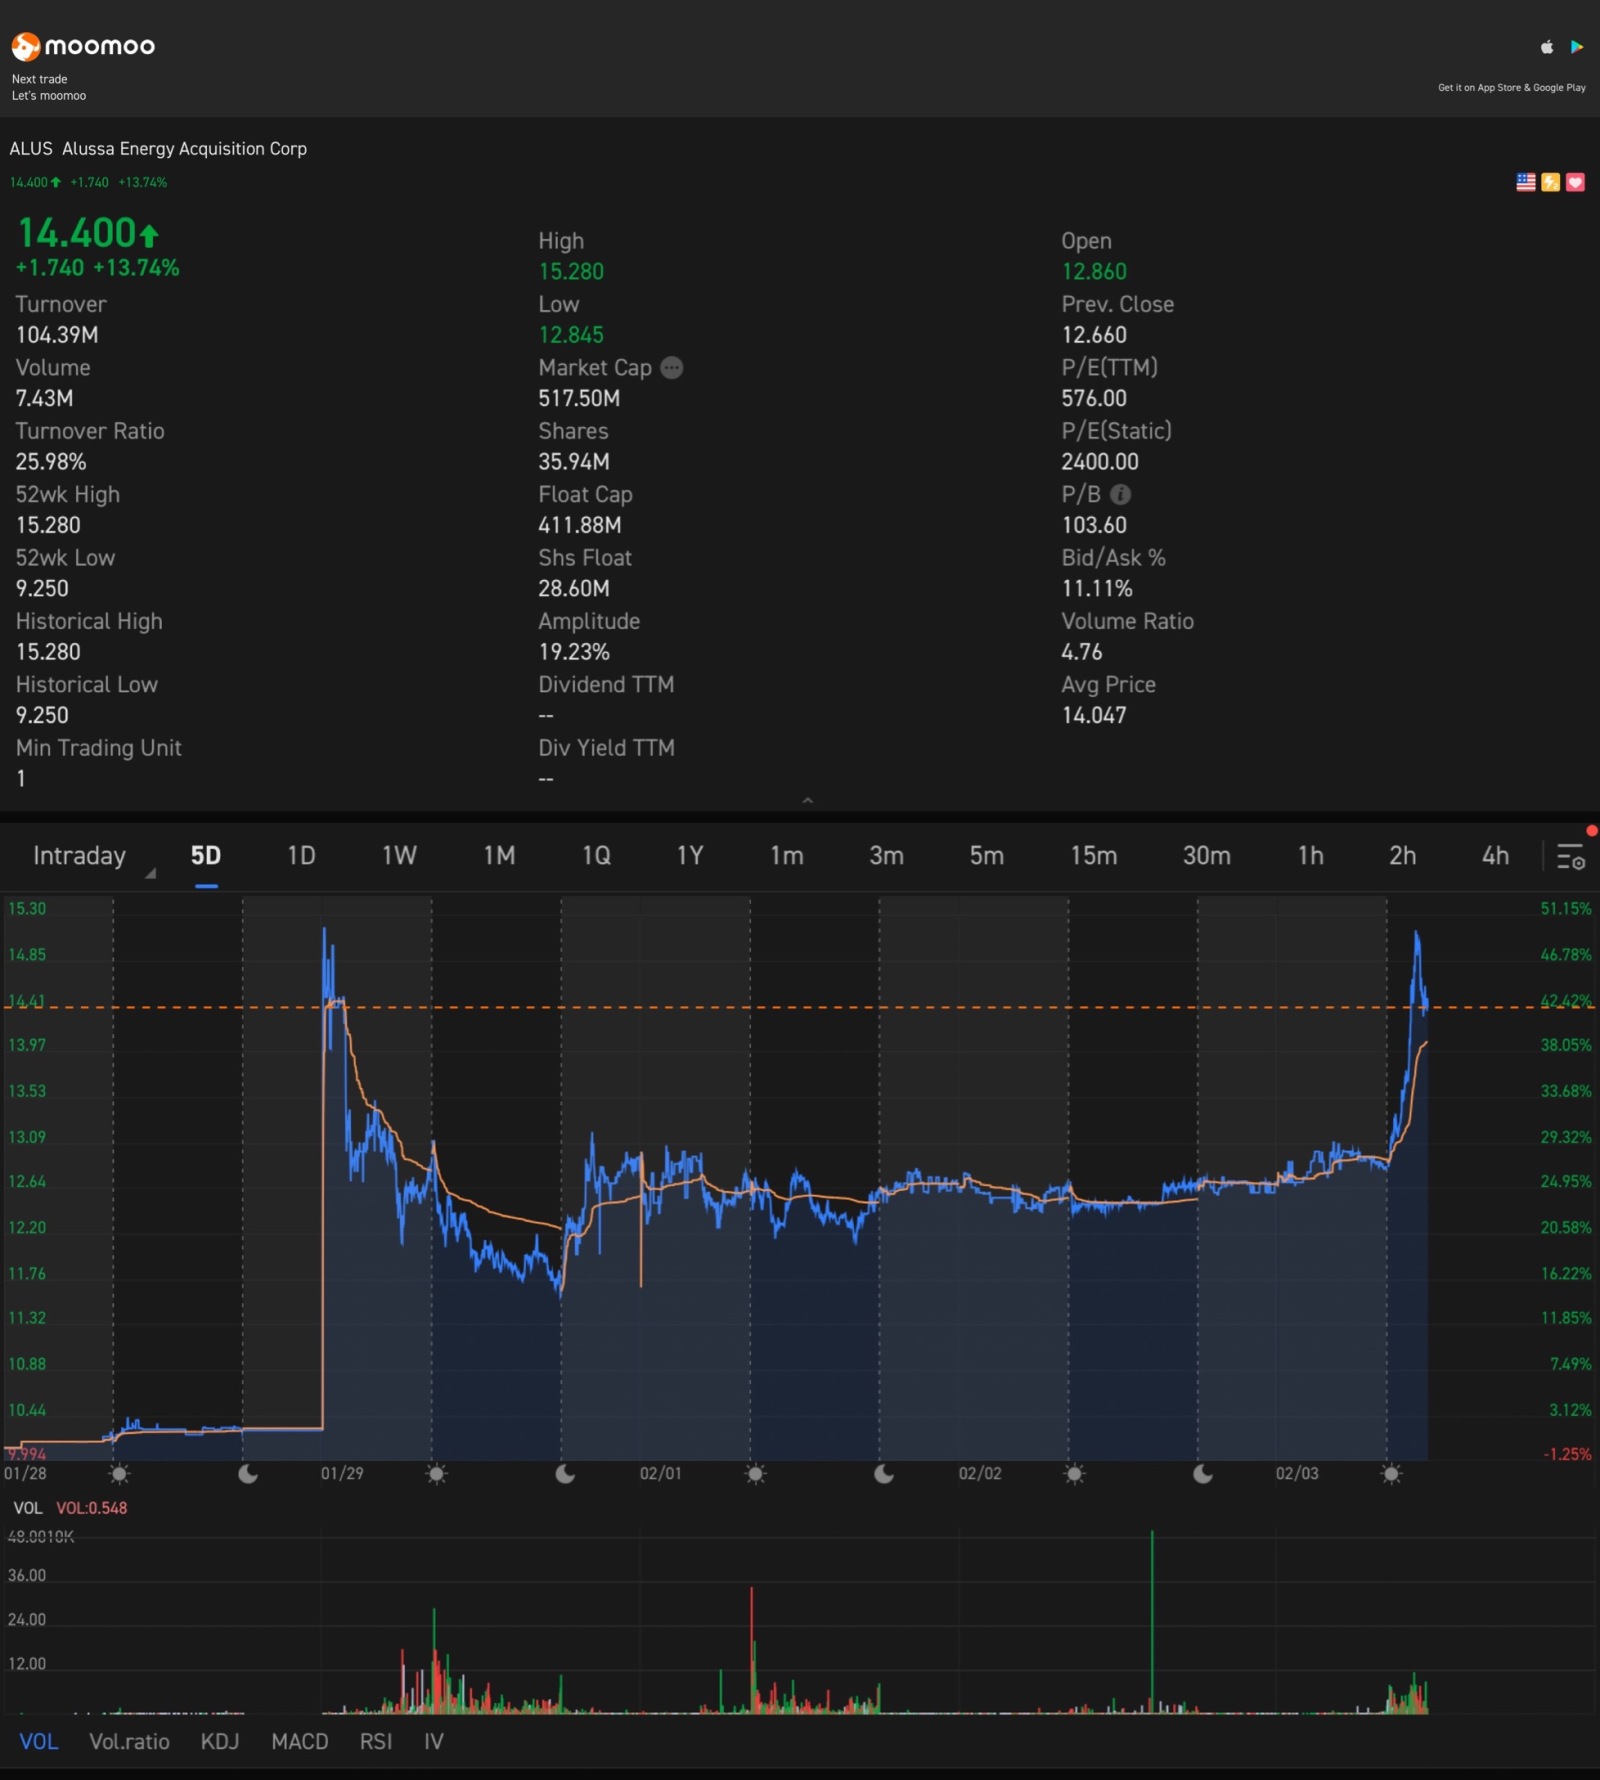The image size is (1600, 1780).
Task: Click the sun icon after 02/02
Action: click(x=1074, y=1474)
